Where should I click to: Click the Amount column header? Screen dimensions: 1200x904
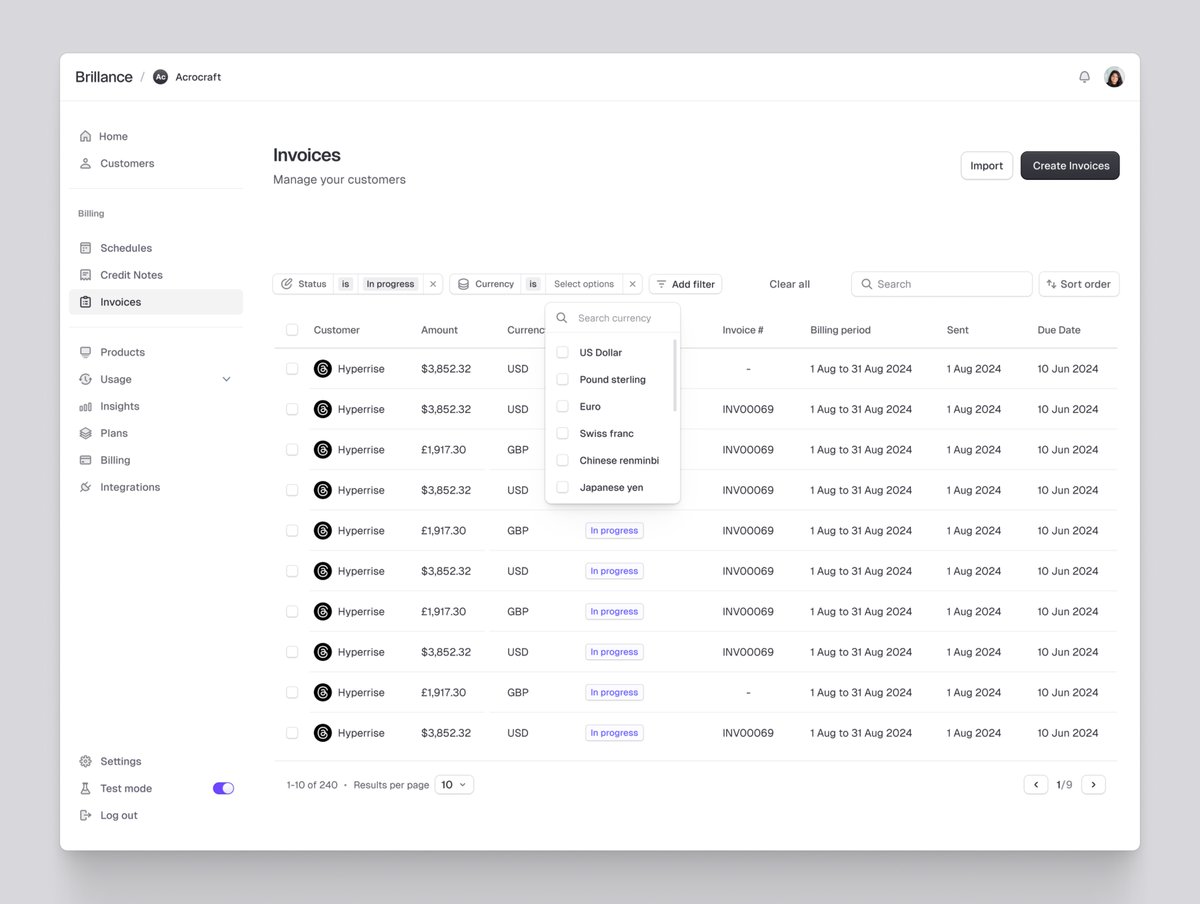pyautogui.click(x=439, y=330)
